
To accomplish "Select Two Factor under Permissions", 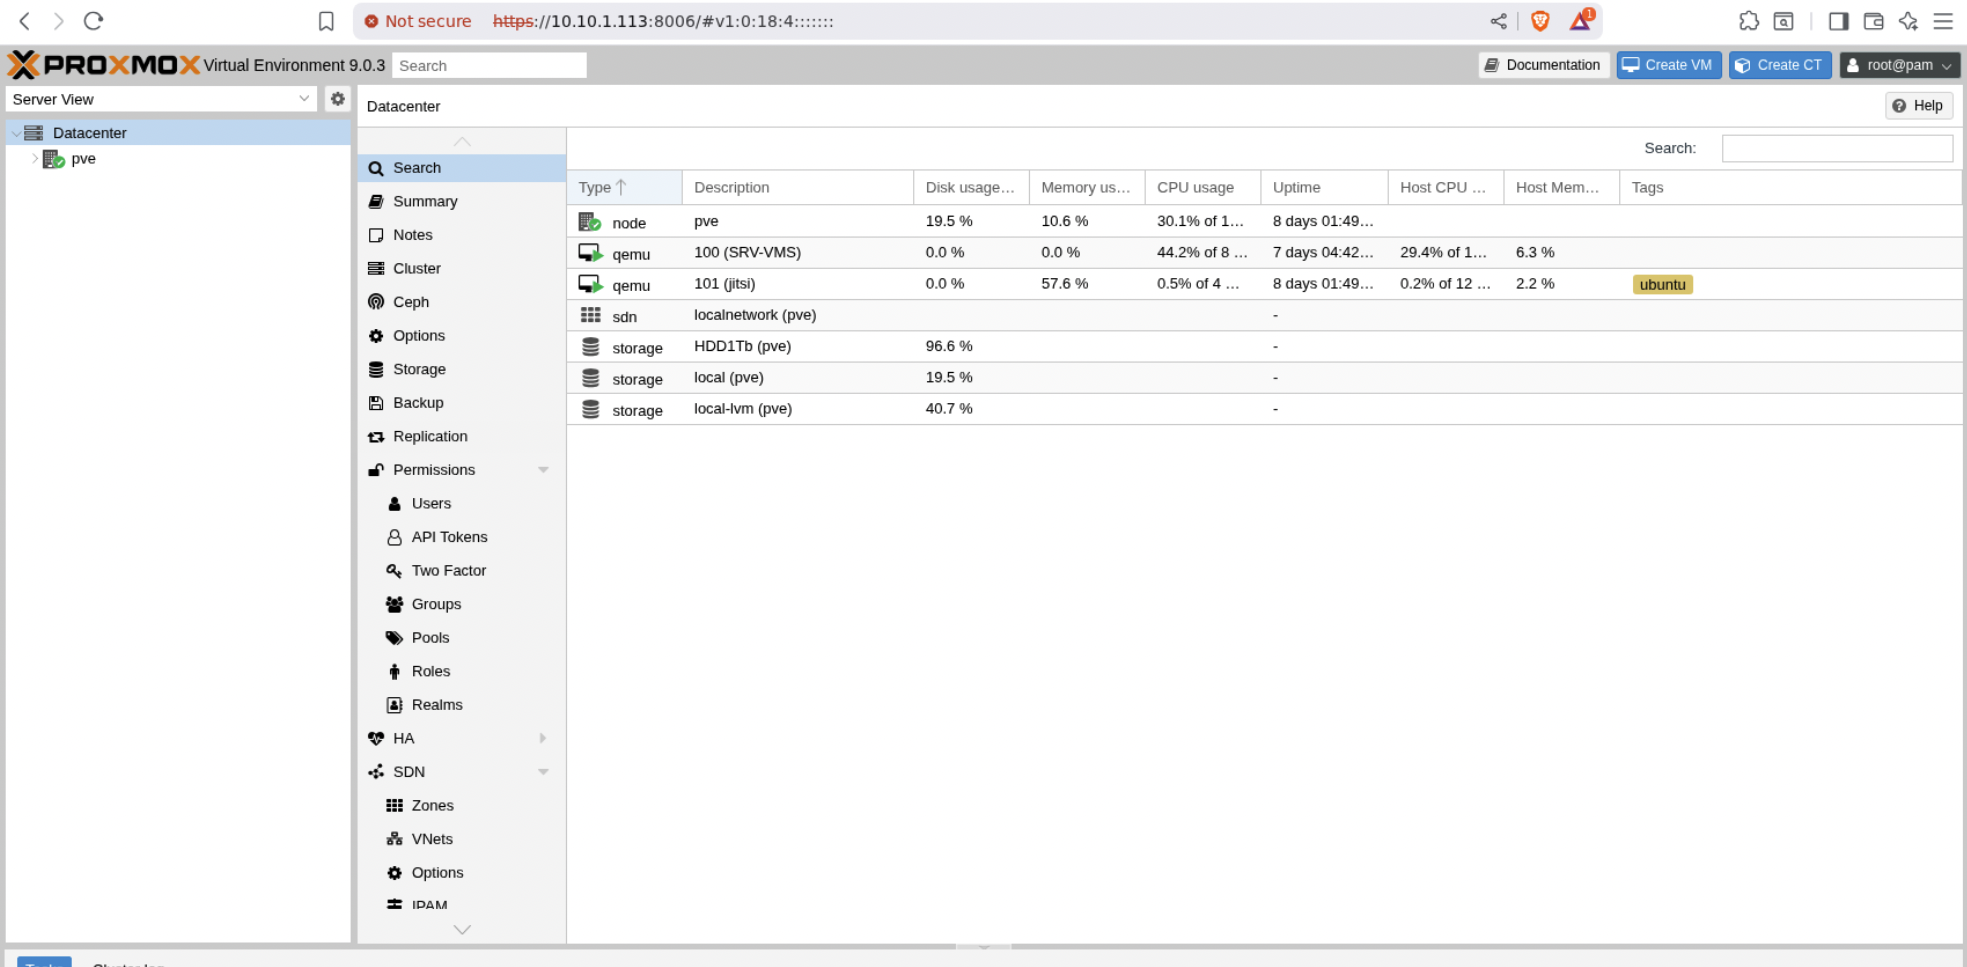I will (448, 571).
